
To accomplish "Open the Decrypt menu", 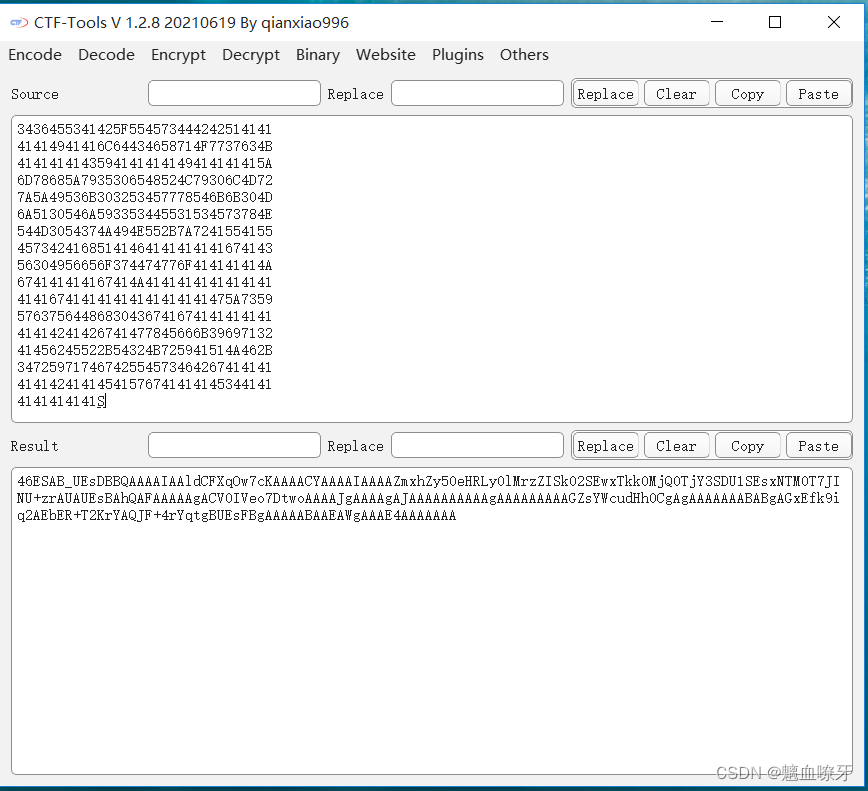I will [x=251, y=55].
